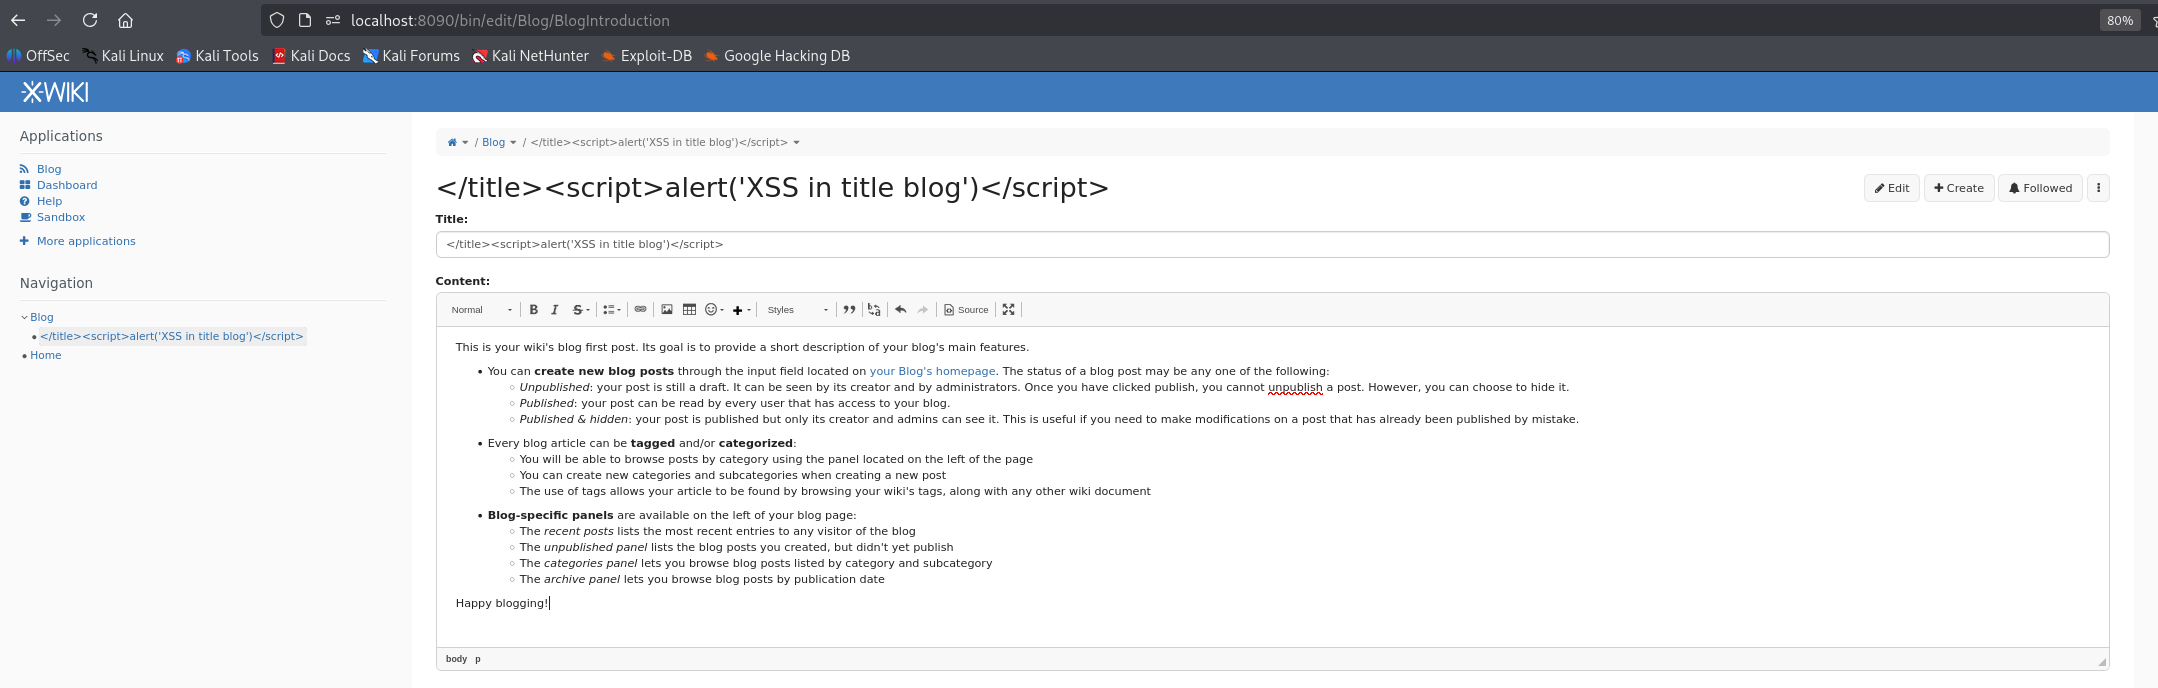
Task: Collapse the Blog node in Navigation tree
Action: pos(24,317)
